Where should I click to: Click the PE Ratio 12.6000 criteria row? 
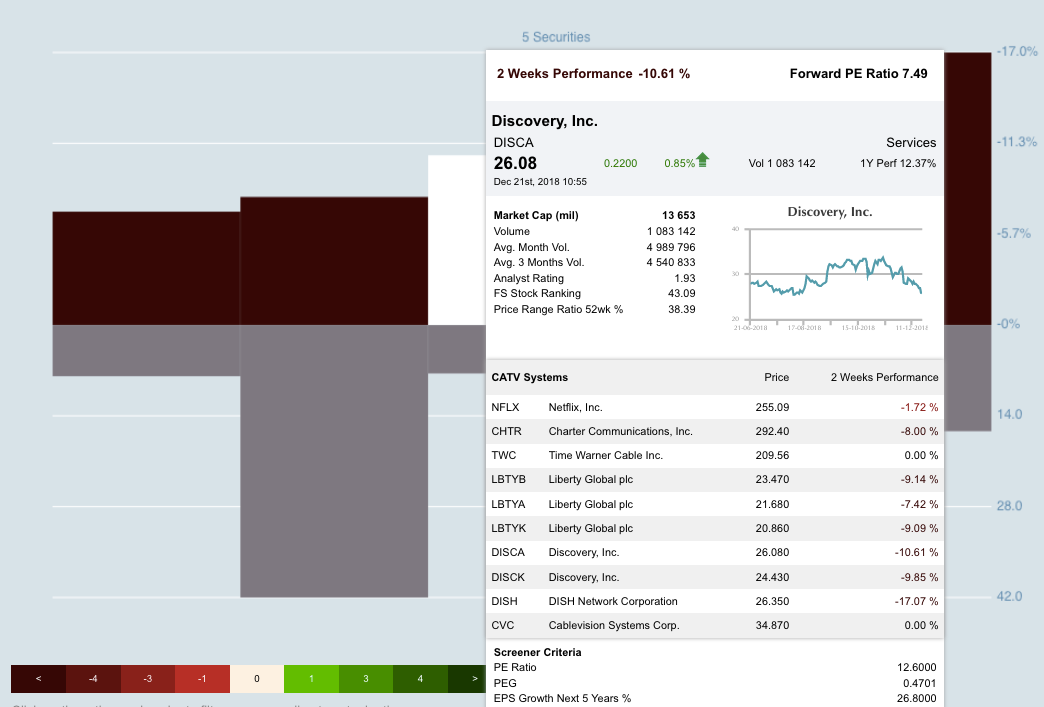(x=714, y=668)
